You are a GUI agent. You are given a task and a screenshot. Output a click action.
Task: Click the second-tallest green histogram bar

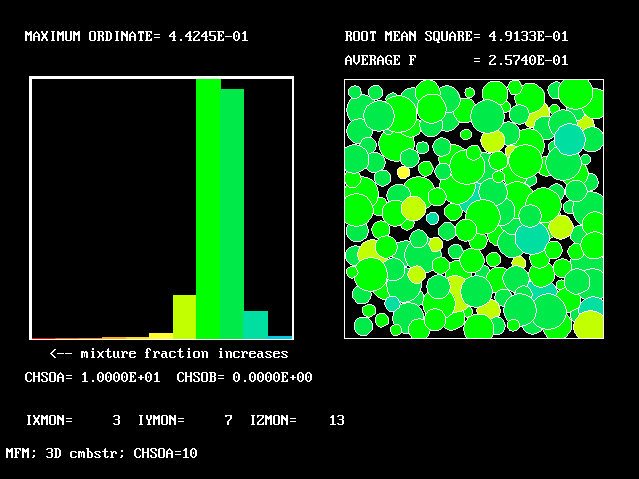coord(232,214)
